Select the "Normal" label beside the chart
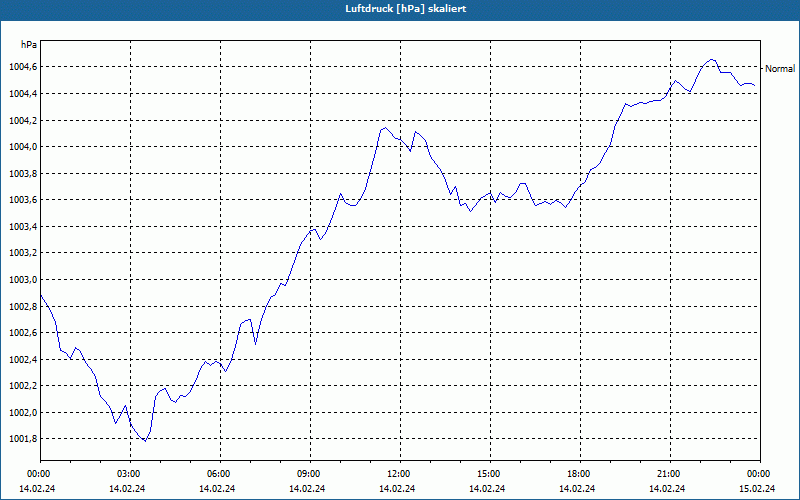This screenshot has width=800, height=500. click(780, 68)
